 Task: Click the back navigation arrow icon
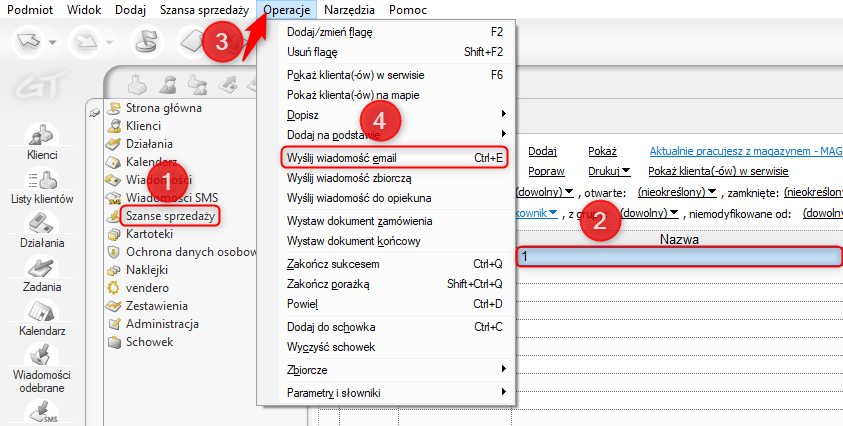coord(28,42)
